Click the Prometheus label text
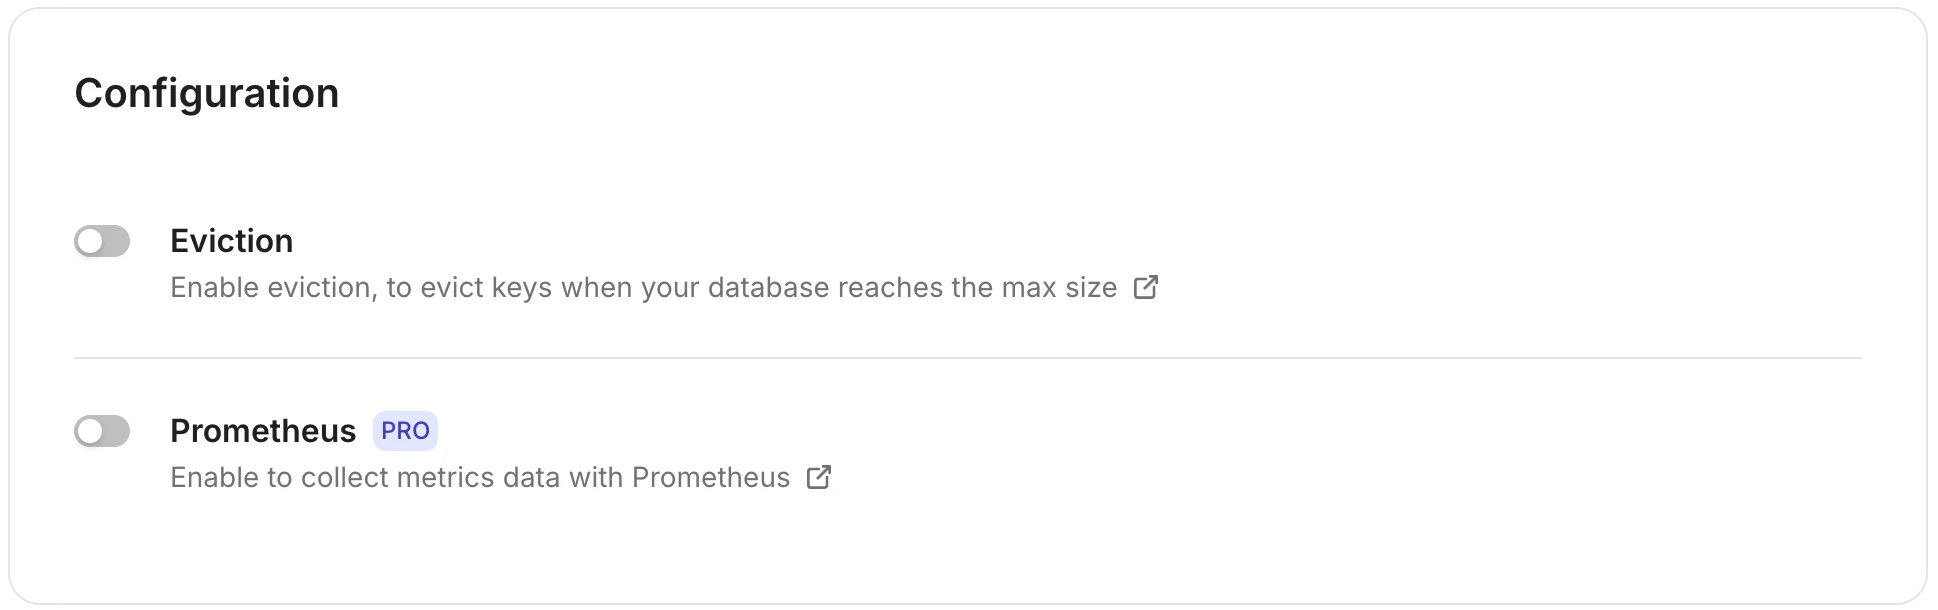Viewport: 1938px width, 610px height. [262, 431]
